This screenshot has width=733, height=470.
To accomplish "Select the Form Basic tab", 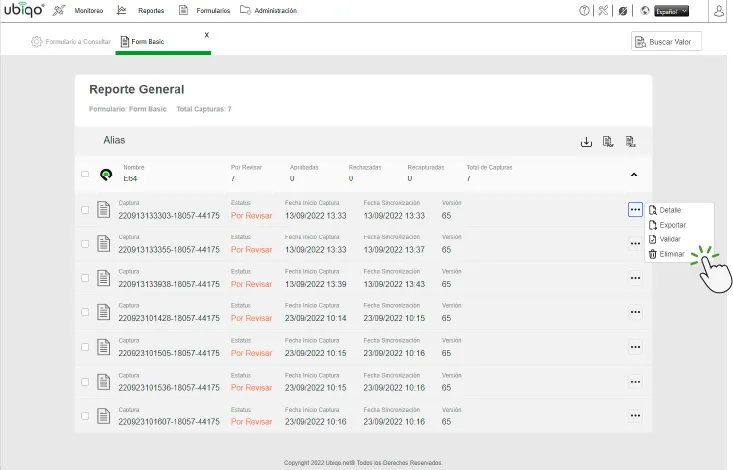I will (143, 42).
